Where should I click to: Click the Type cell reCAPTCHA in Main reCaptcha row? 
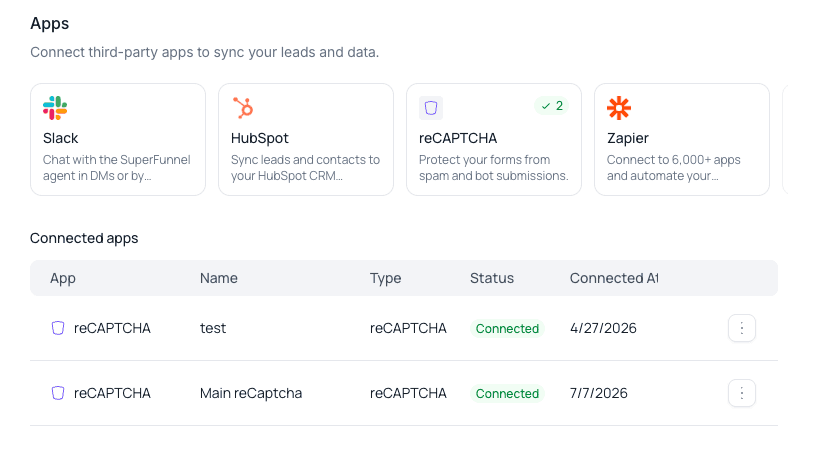coord(408,393)
